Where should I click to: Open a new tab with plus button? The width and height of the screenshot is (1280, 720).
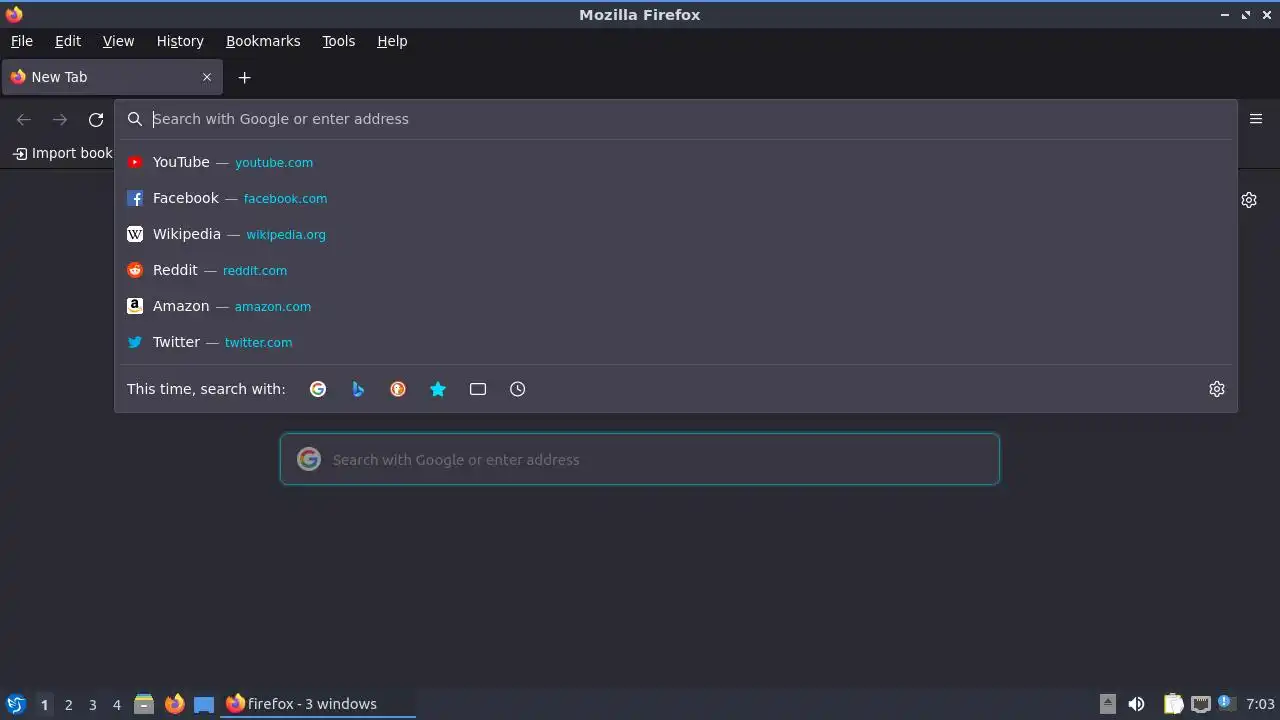[244, 77]
